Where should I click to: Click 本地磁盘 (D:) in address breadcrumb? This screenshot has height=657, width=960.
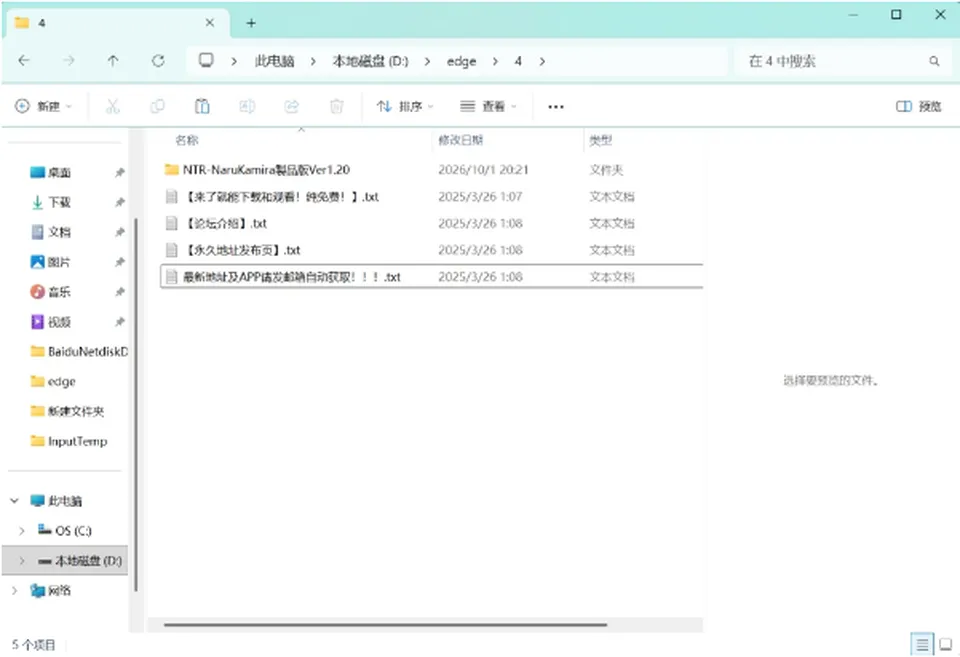370,61
